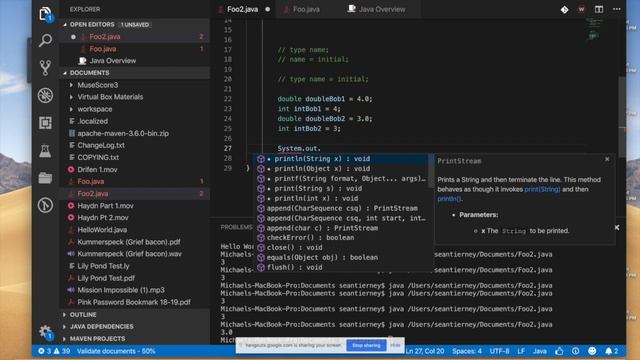Collapse the Open Editors section

click(92, 24)
